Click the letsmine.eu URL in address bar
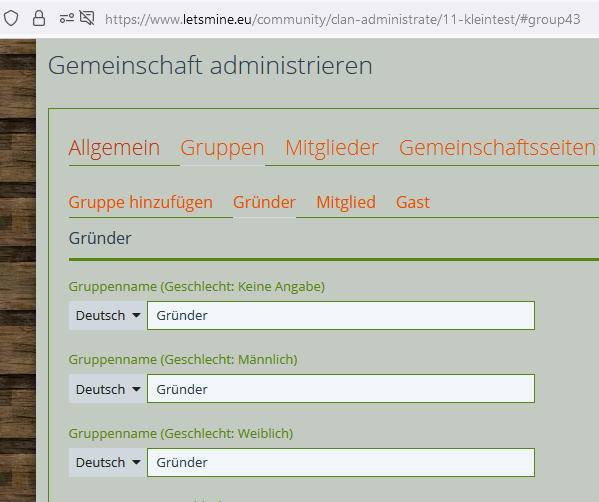Viewport: 599px width, 502px height. (343, 19)
